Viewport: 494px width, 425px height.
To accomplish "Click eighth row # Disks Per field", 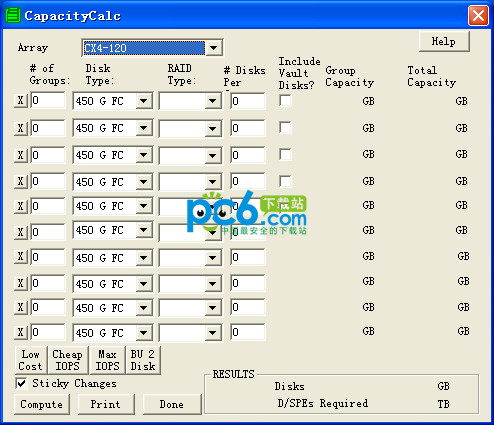I will coord(248,283).
